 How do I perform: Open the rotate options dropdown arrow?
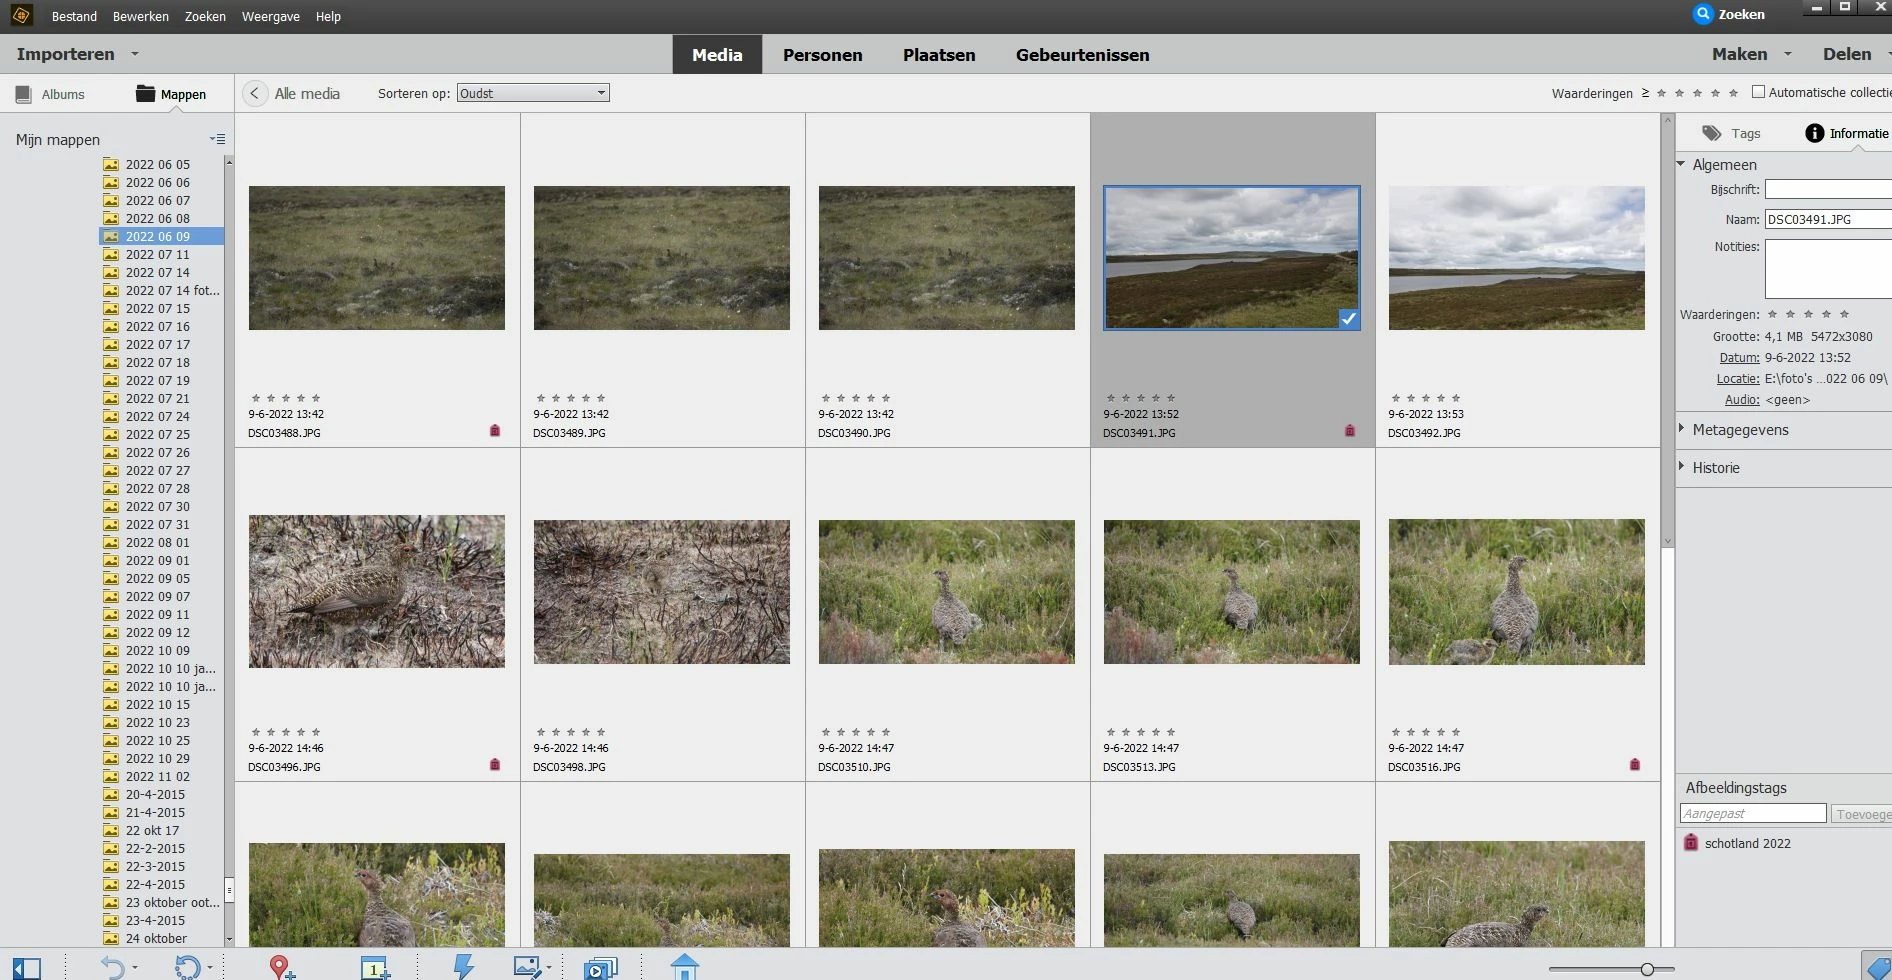pyautogui.click(x=210, y=968)
